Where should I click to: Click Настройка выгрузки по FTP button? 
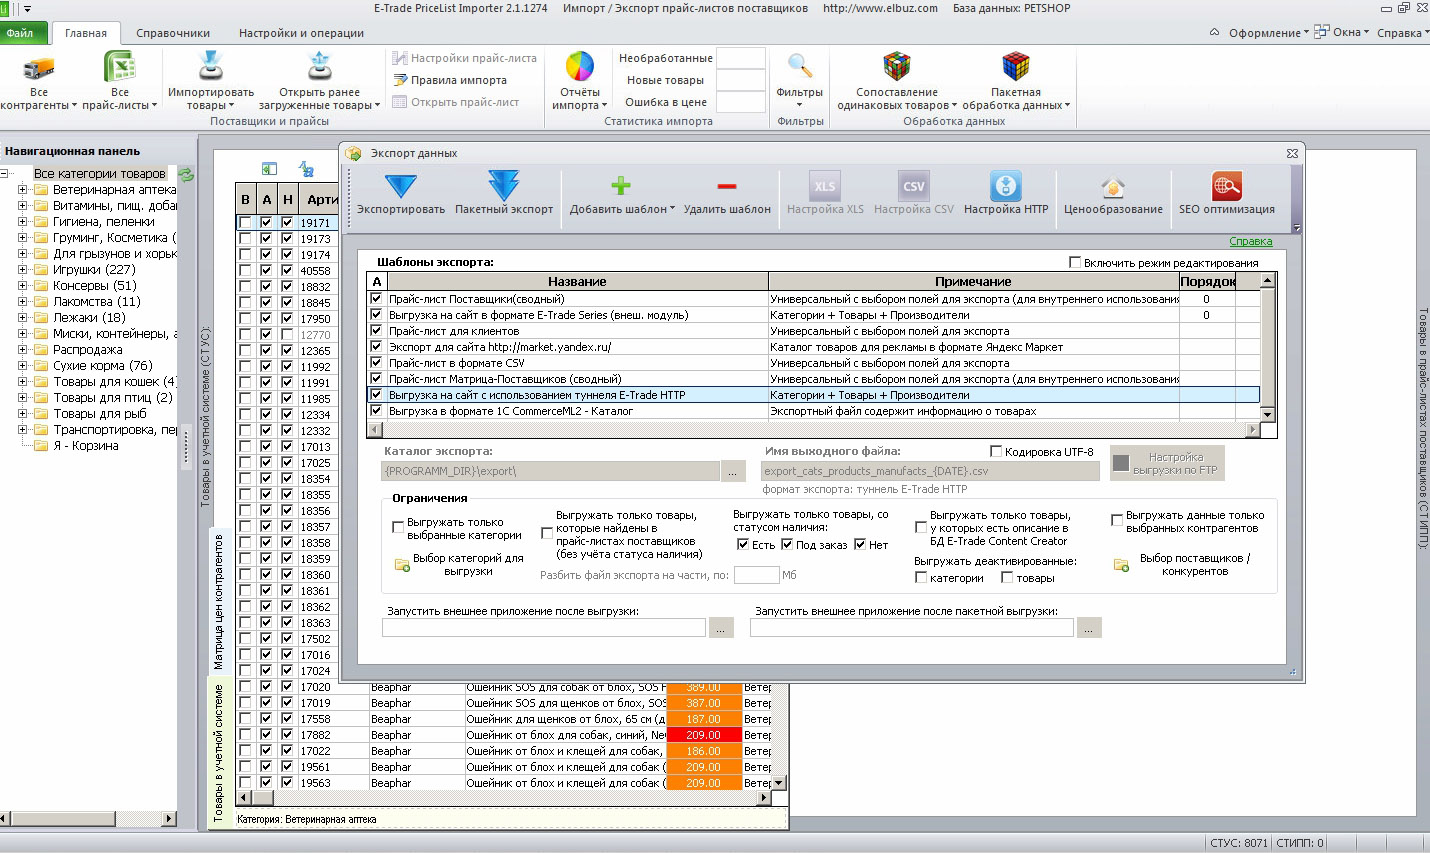click(x=1166, y=463)
